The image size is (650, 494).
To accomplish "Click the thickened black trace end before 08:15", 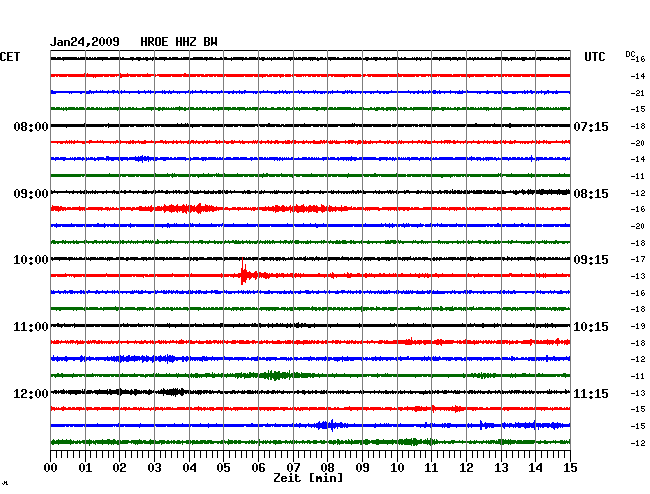I will point(543,192).
